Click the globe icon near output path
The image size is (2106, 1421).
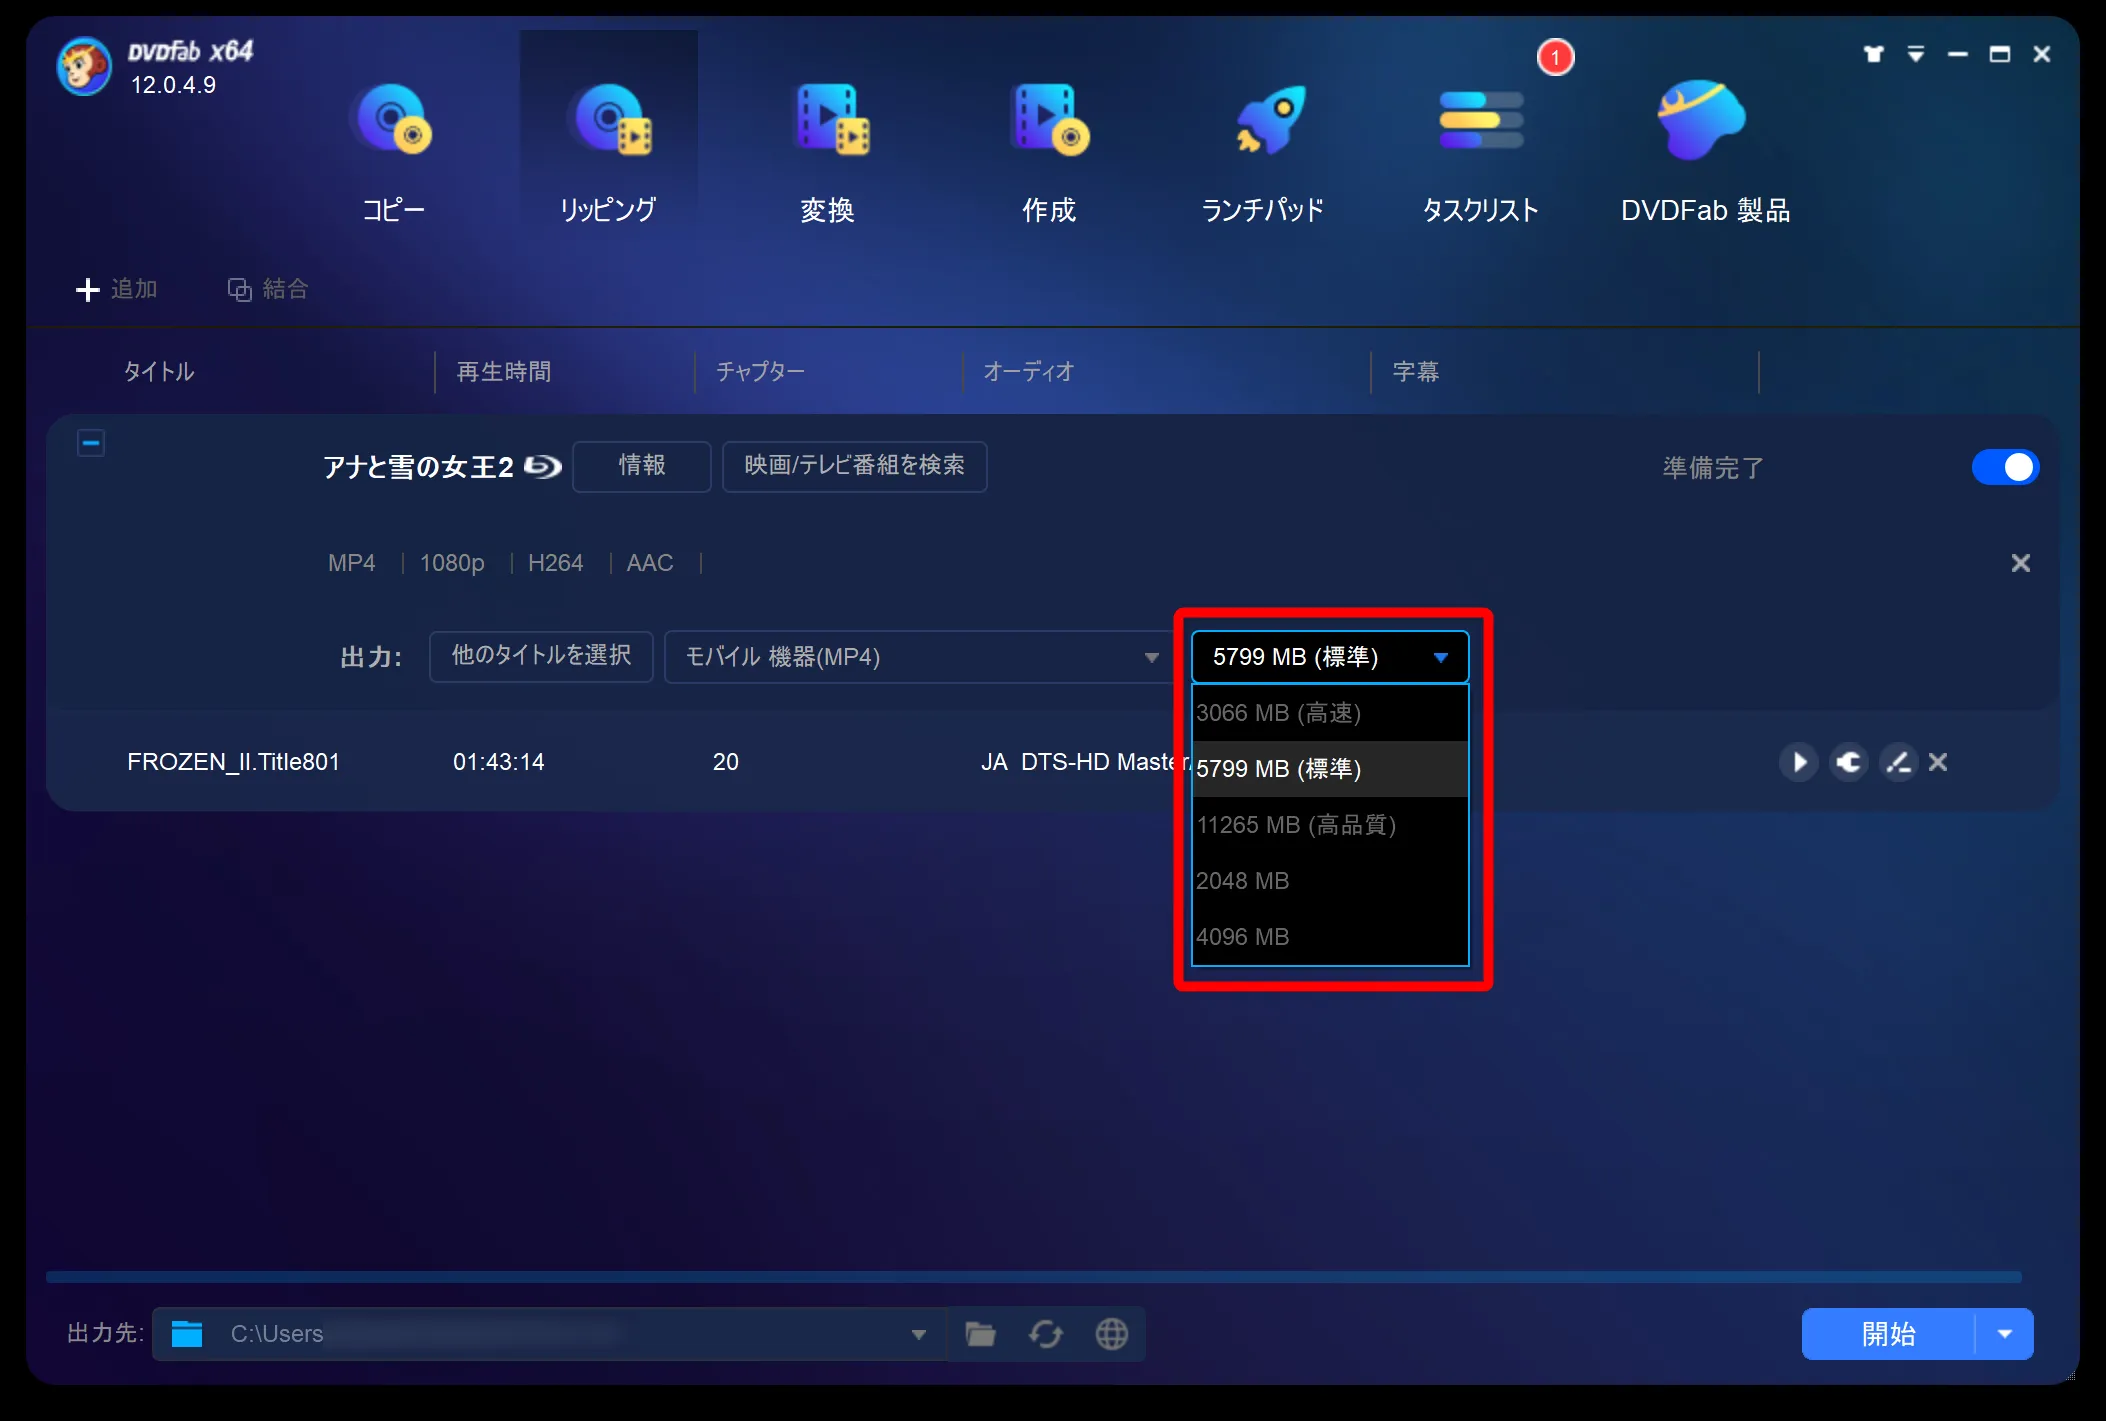1112,1334
